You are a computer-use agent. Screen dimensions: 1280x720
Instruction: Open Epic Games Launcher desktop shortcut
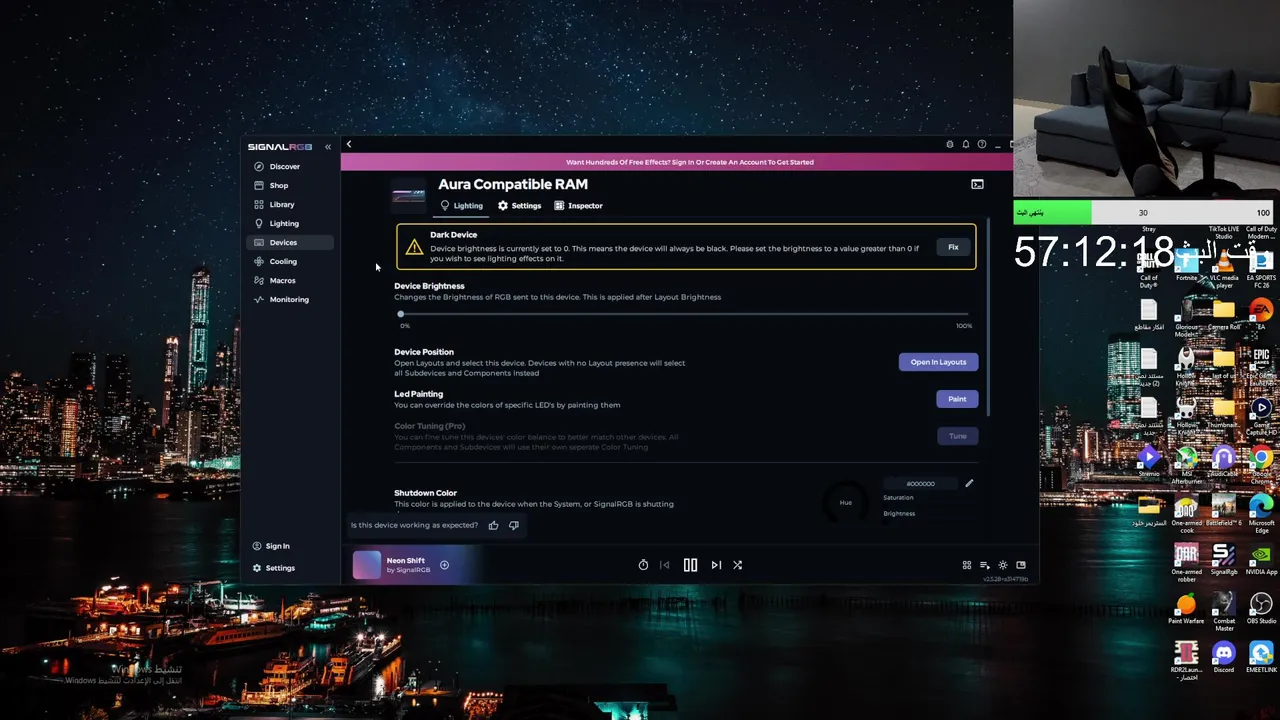[1261, 366]
